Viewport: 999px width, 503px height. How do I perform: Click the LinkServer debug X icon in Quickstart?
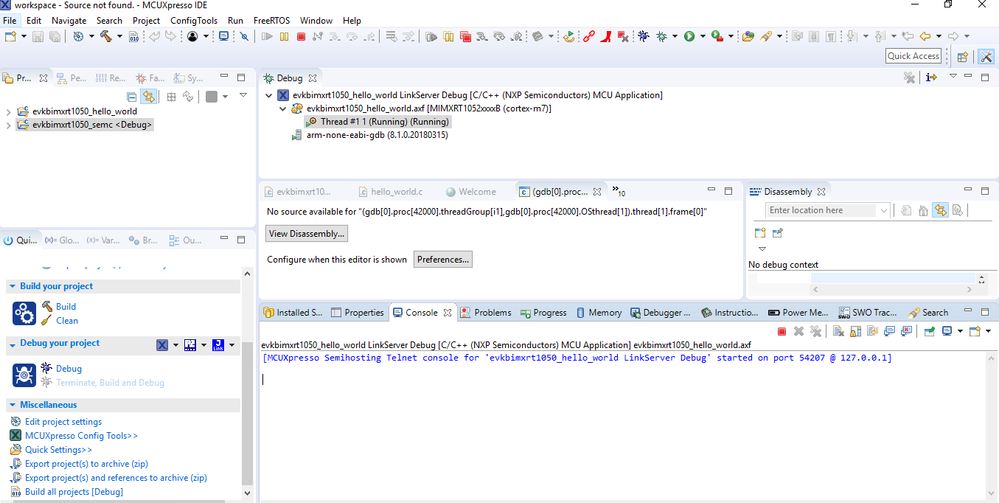[x=162, y=345]
